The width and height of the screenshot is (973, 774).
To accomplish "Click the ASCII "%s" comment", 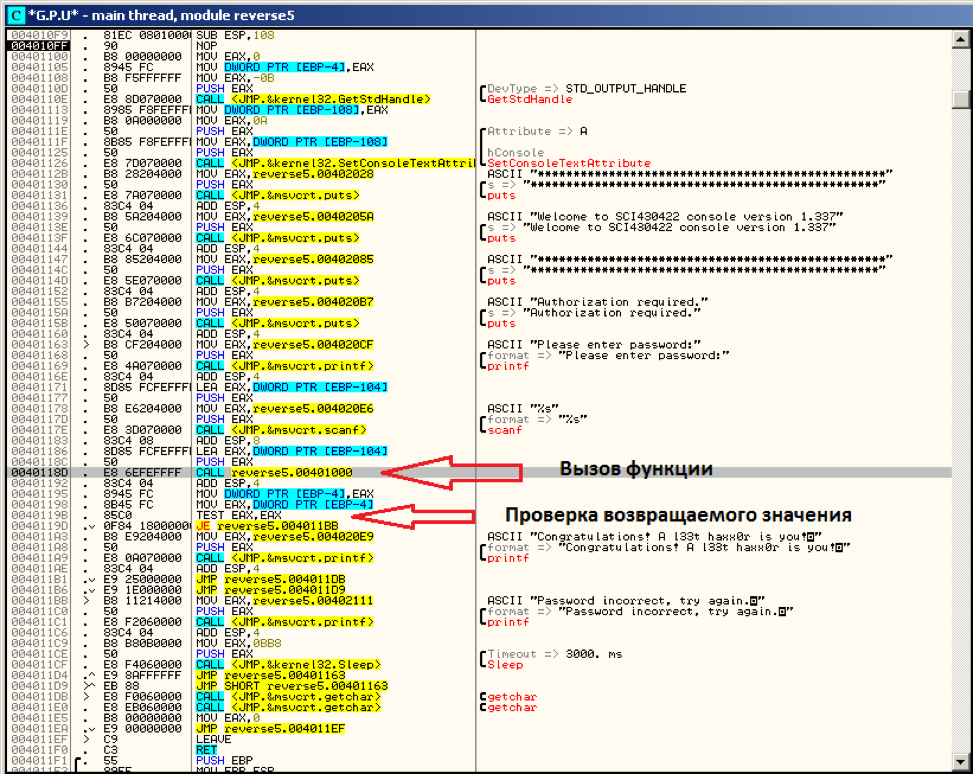I will (523, 408).
